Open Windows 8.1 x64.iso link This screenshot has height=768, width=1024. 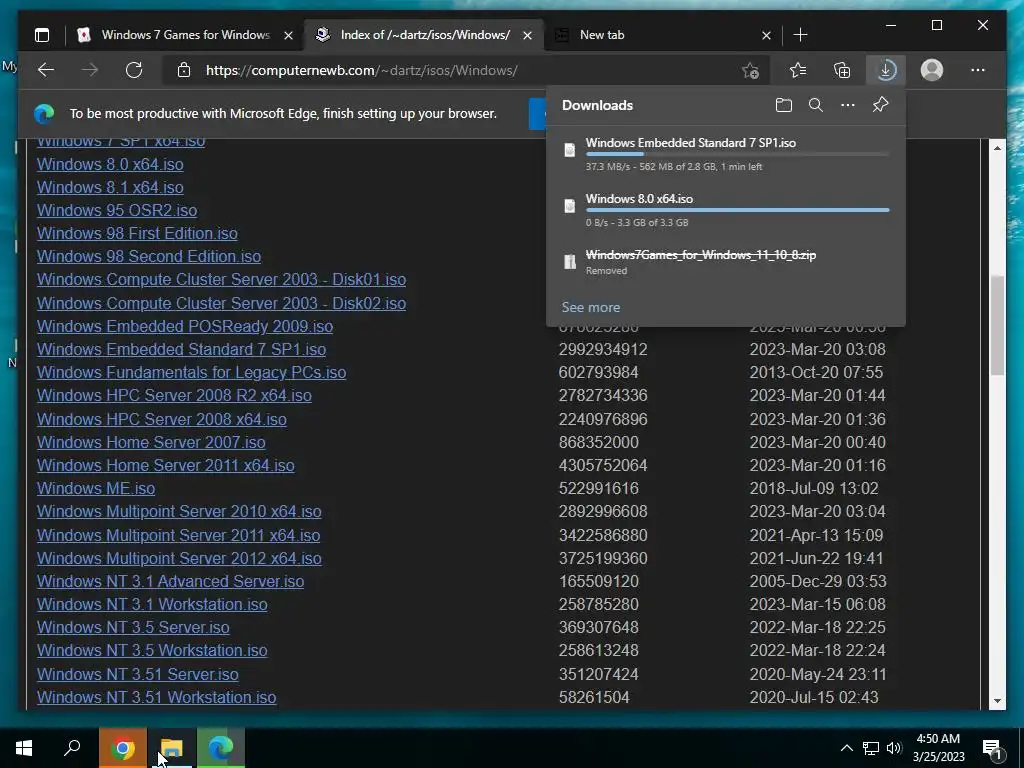pyautogui.click(x=110, y=187)
